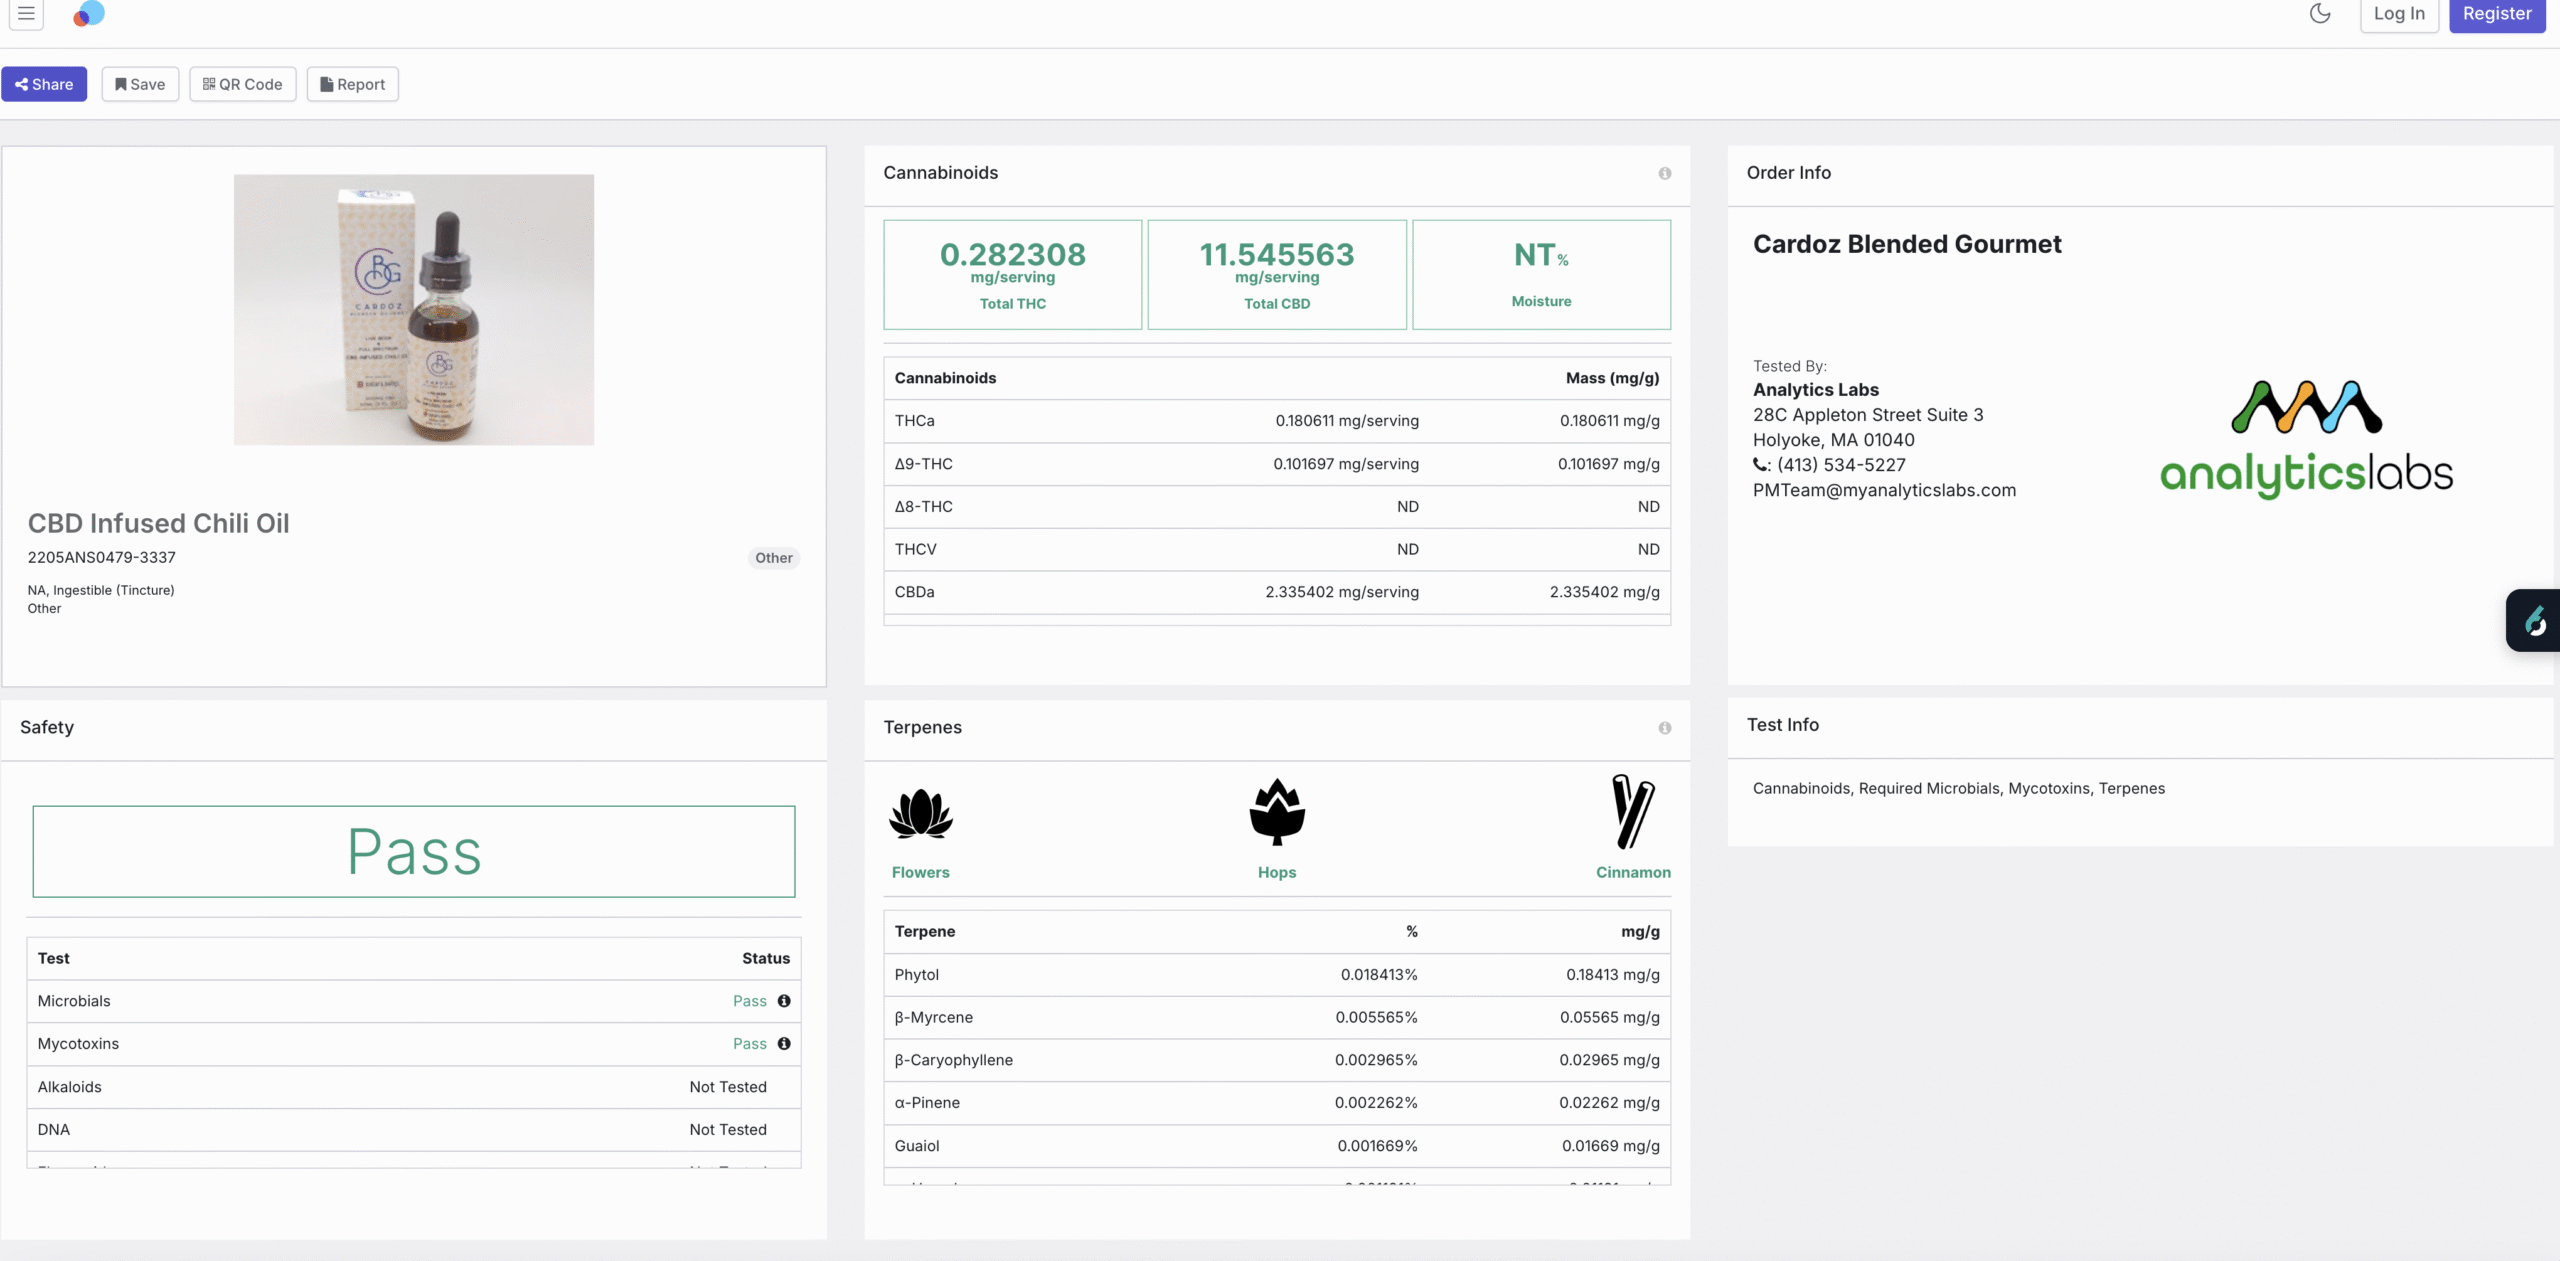Click the Analytics Labs logo
This screenshot has height=1261, width=2560.
click(2306, 438)
